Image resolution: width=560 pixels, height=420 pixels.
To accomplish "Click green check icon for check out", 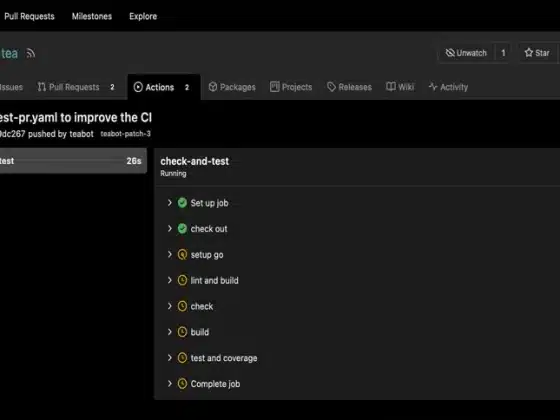I will coord(182,229).
